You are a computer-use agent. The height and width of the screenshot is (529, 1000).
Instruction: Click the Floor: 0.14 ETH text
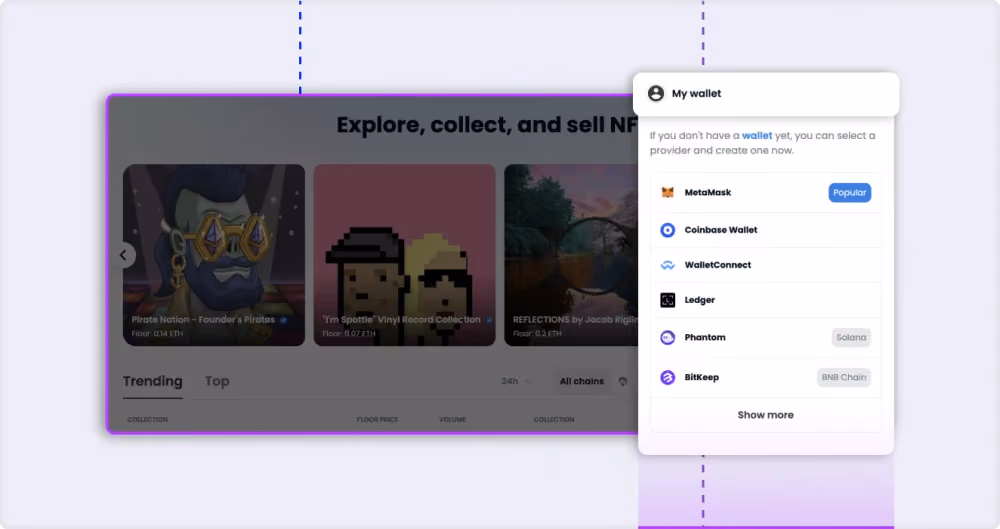click(x=158, y=333)
